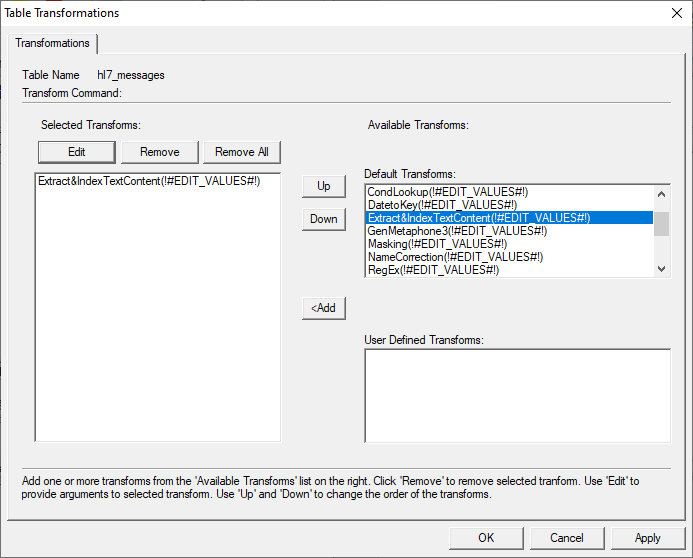Apply the transformation changes
693x558 pixels.
coord(647,538)
